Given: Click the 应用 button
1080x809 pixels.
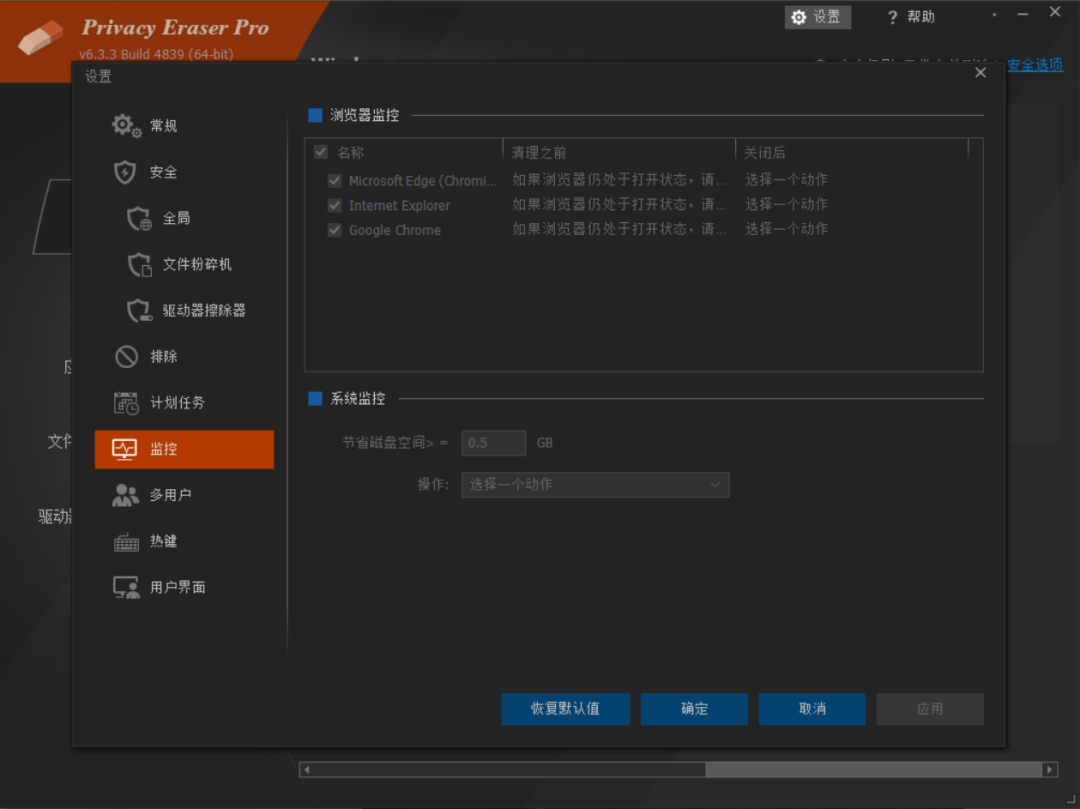Looking at the screenshot, I should (930, 709).
